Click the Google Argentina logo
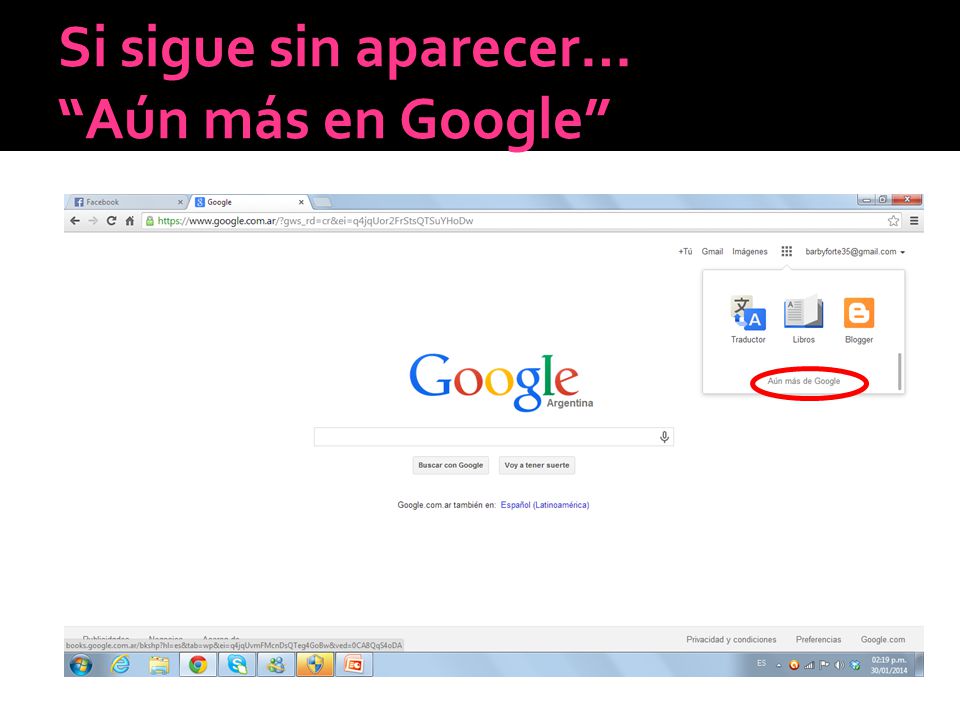The height and width of the screenshot is (720, 960). 501,381
